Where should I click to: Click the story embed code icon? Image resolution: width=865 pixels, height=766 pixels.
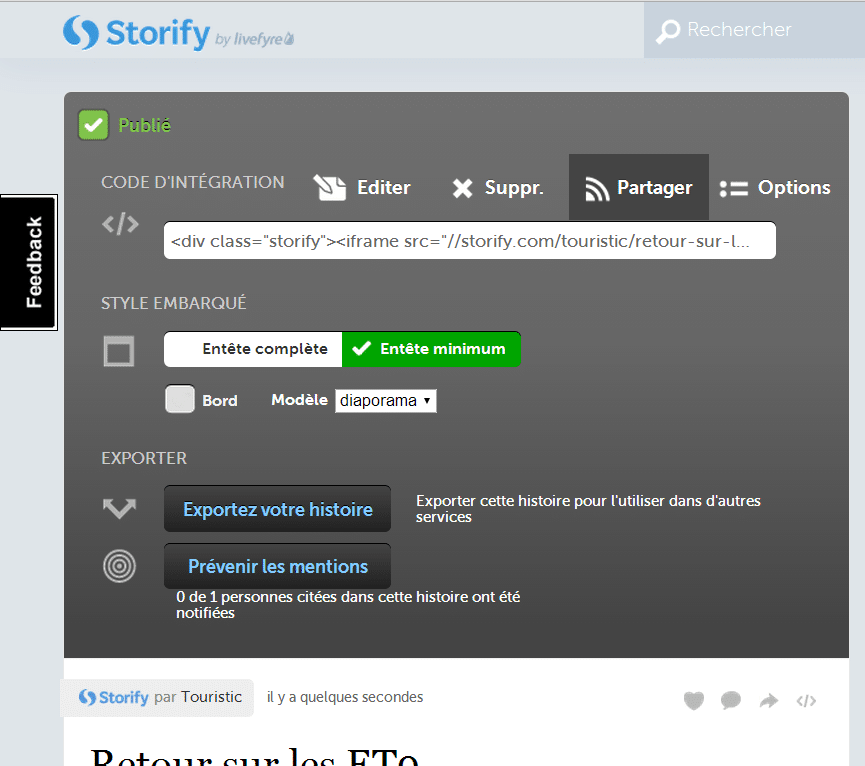(x=806, y=700)
